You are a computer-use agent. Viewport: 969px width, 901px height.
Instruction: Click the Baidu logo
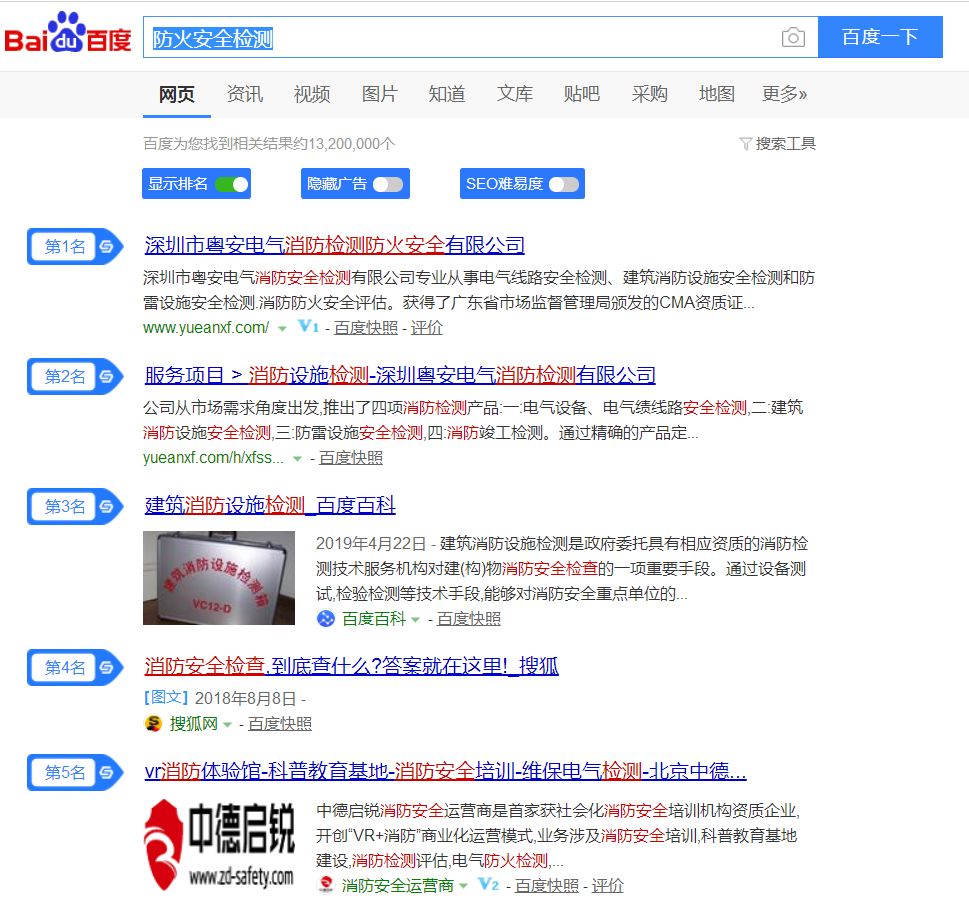(68, 33)
